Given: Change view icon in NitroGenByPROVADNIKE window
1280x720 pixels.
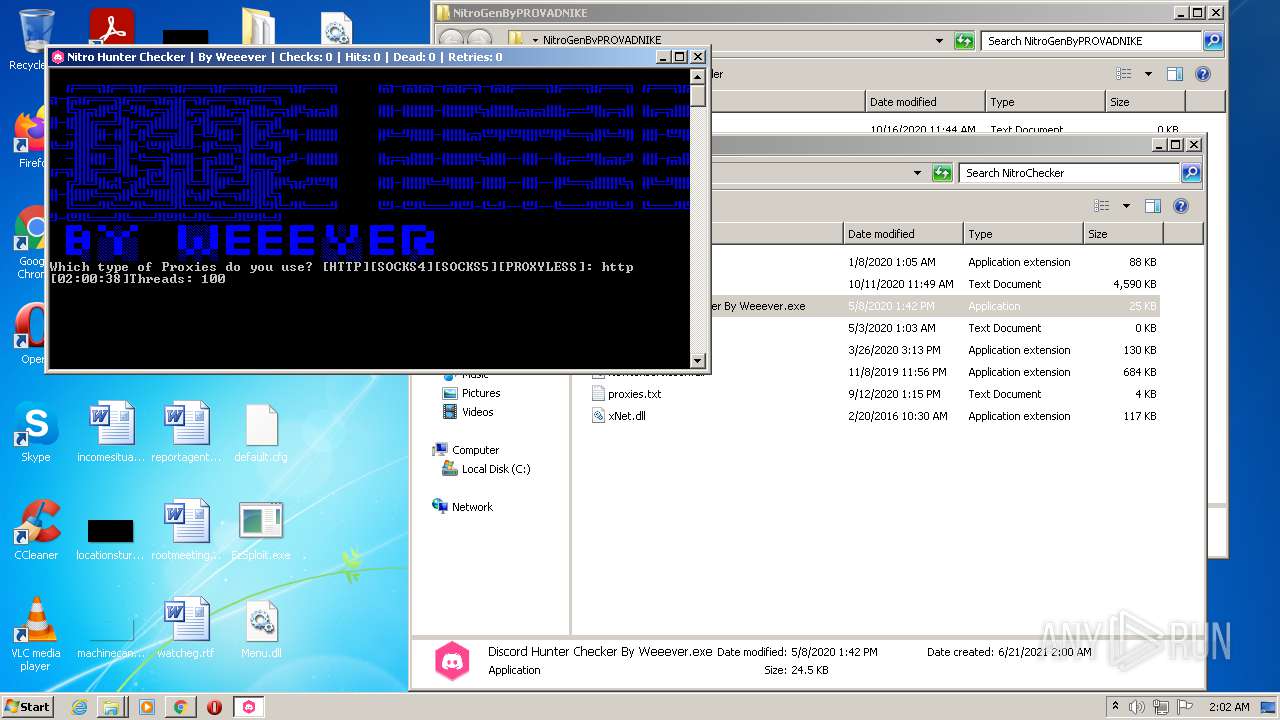Looking at the screenshot, I should point(1124,74).
